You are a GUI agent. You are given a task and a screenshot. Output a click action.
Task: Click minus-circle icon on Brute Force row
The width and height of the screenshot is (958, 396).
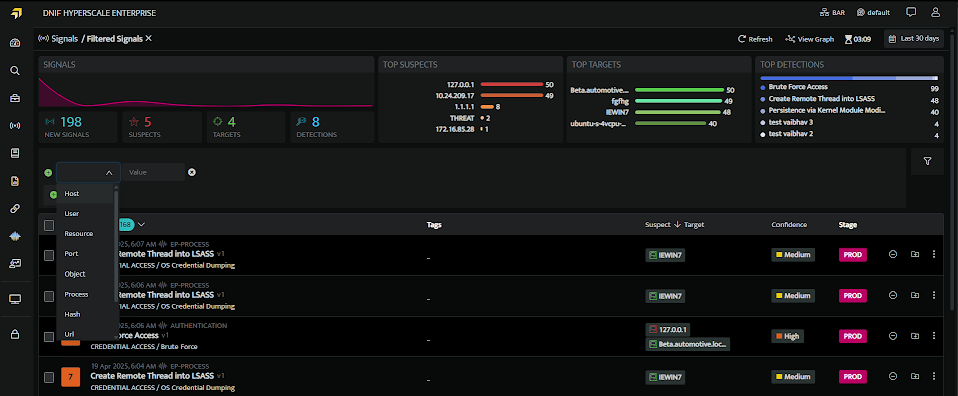pyautogui.click(x=893, y=336)
